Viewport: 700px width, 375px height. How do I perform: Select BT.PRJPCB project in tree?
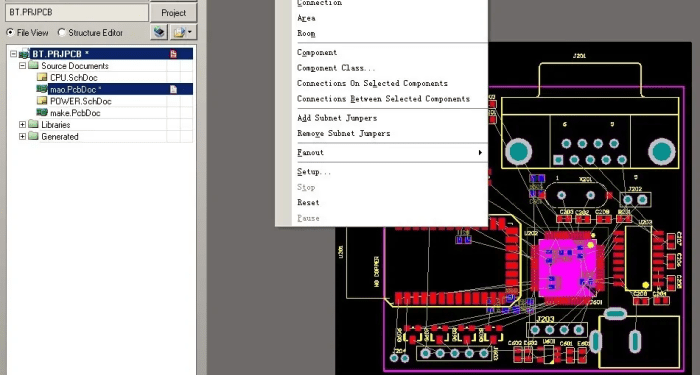point(60,54)
